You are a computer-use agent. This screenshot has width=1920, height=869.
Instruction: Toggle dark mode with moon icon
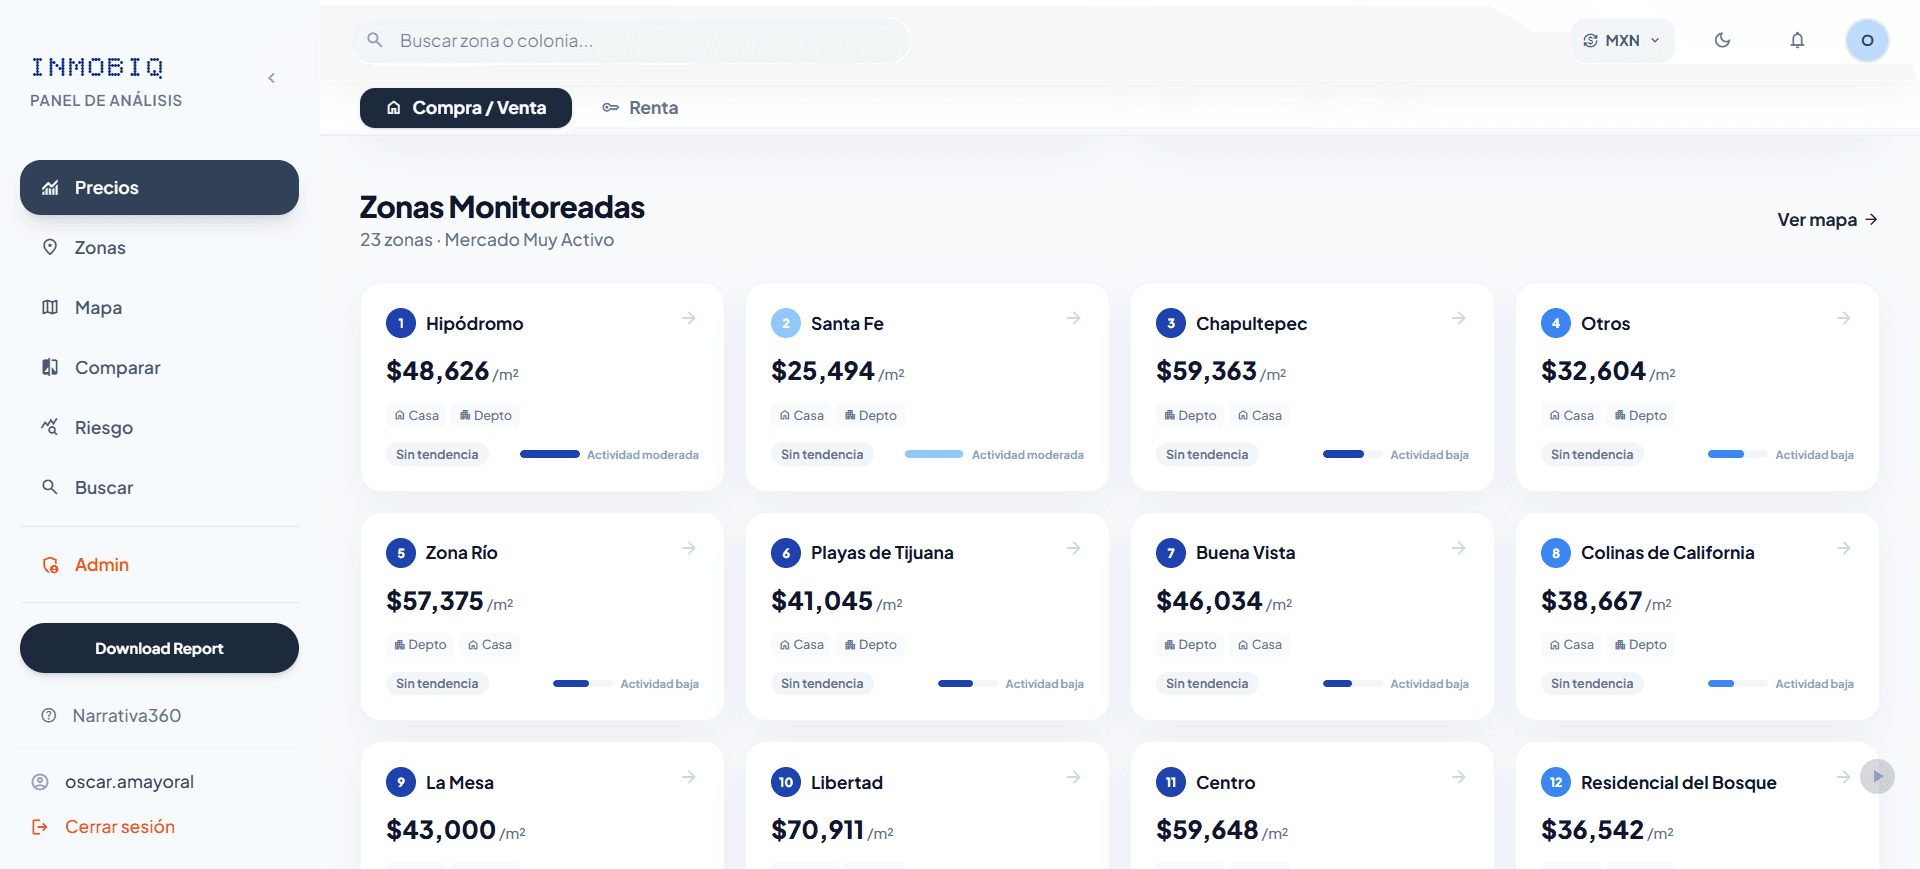coord(1722,41)
